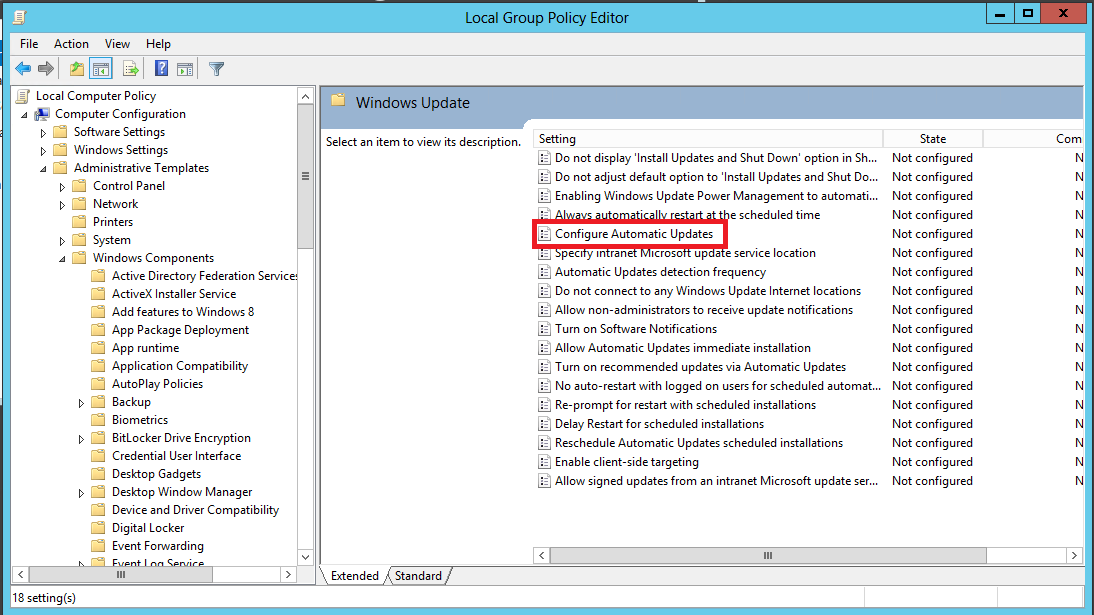Click the folder icon beside Event Forwarding
The width and height of the screenshot is (1094, 615).
click(x=98, y=546)
